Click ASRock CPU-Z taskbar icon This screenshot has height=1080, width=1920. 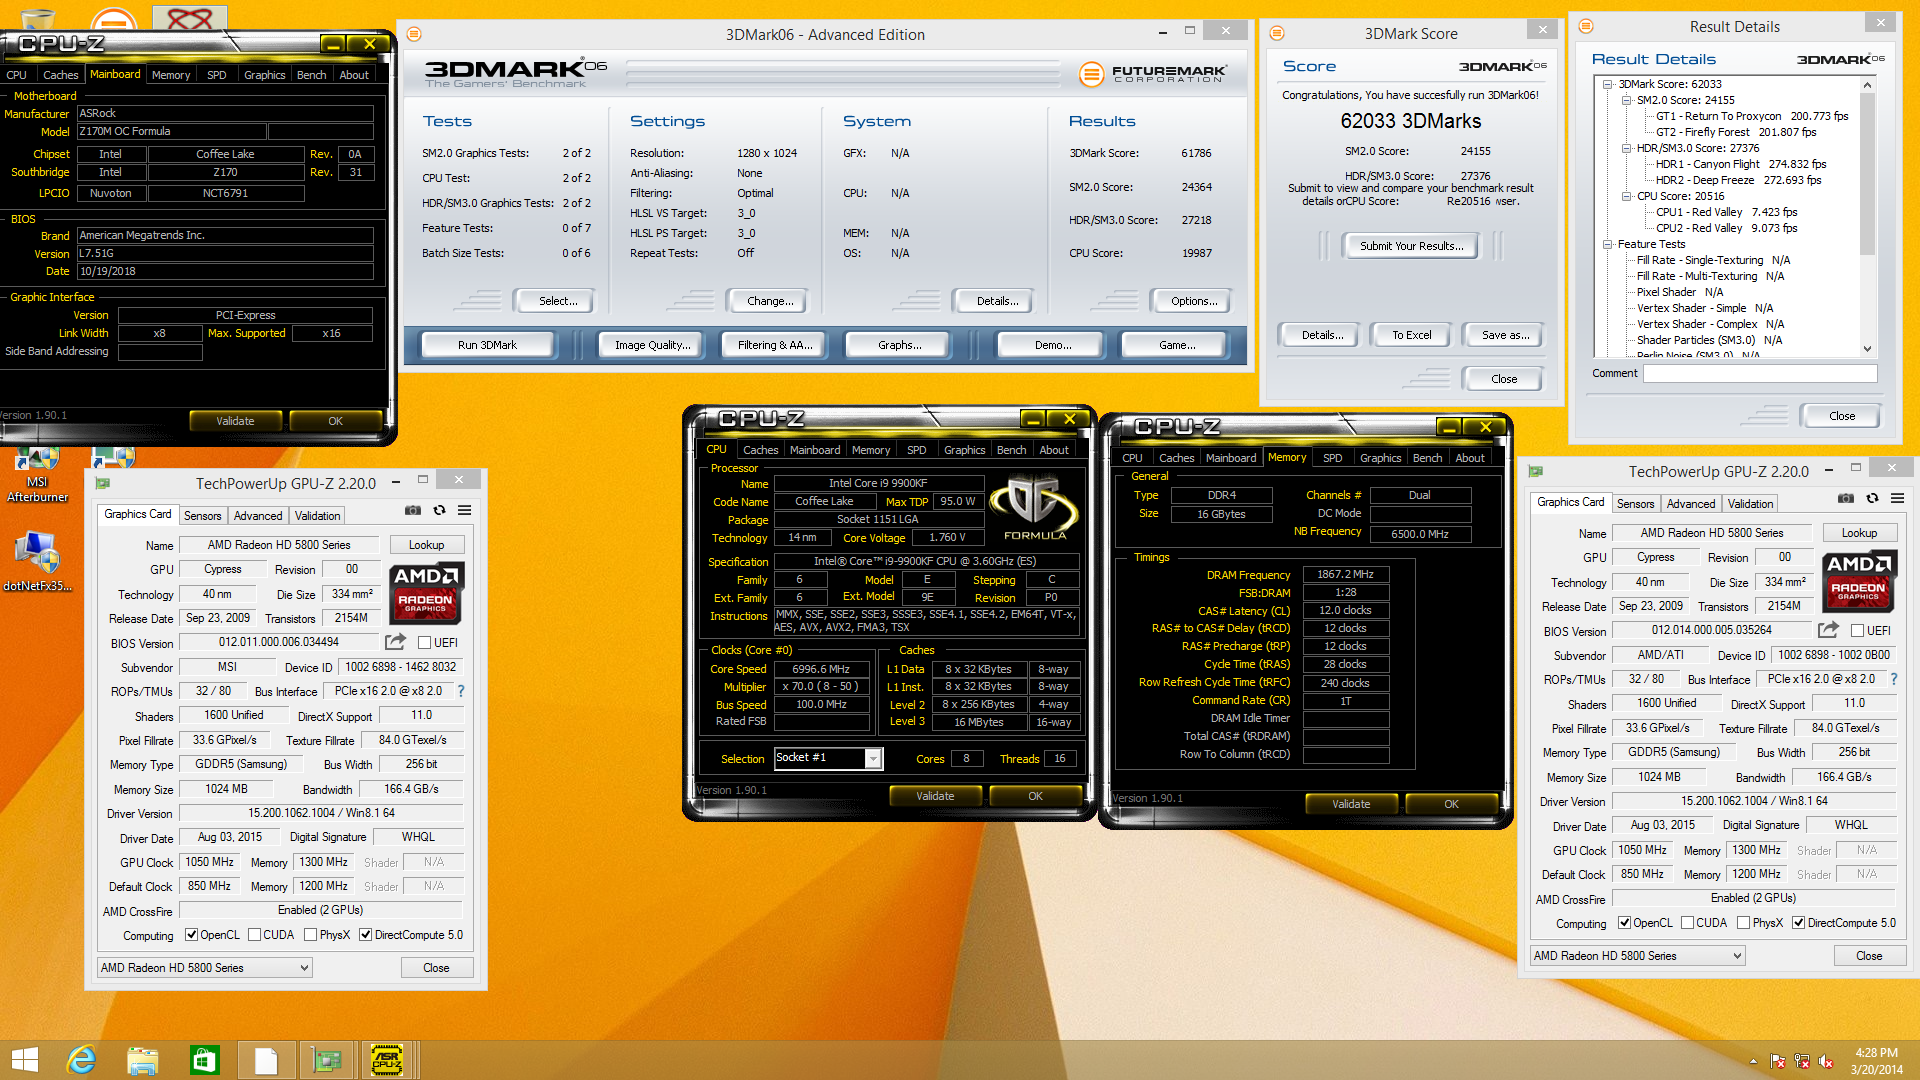[387, 1060]
